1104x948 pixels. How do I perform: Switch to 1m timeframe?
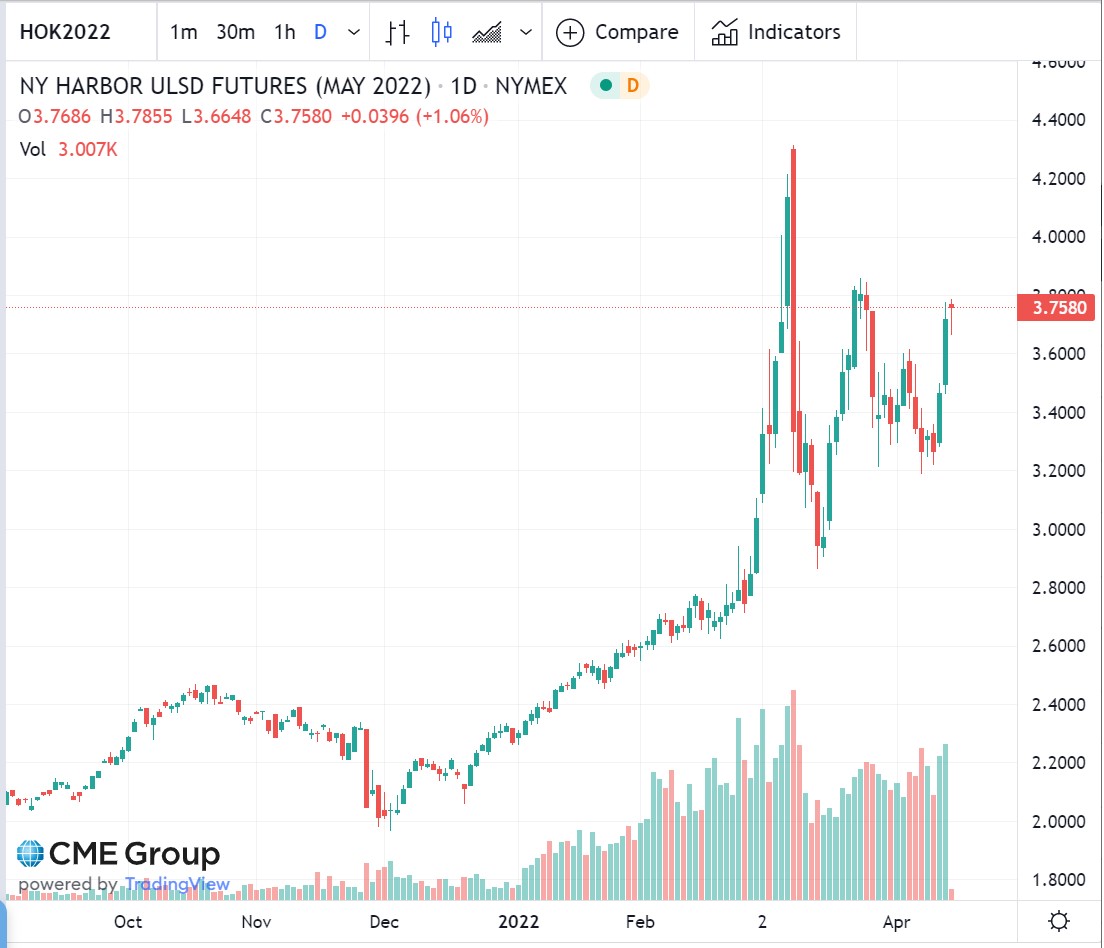(x=183, y=32)
